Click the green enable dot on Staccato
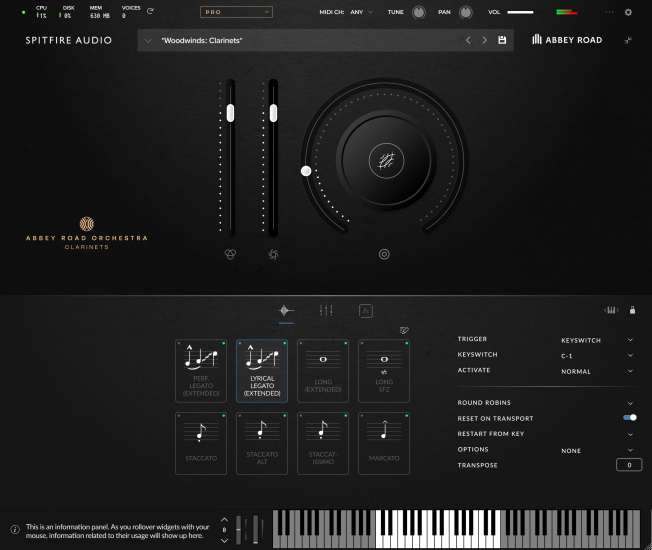 click(224, 416)
